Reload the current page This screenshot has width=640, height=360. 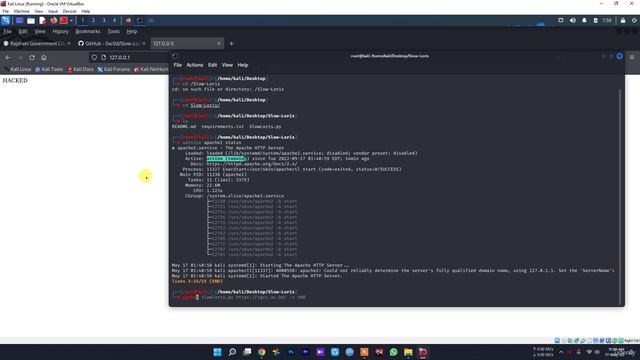click(32, 58)
